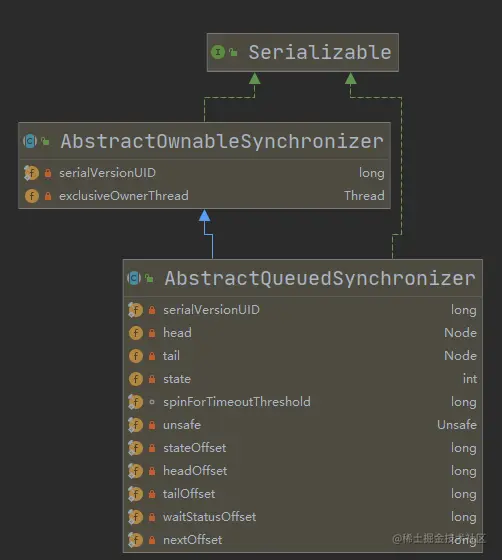
Task: Click static field icon beside unsafe
Action: (136, 425)
